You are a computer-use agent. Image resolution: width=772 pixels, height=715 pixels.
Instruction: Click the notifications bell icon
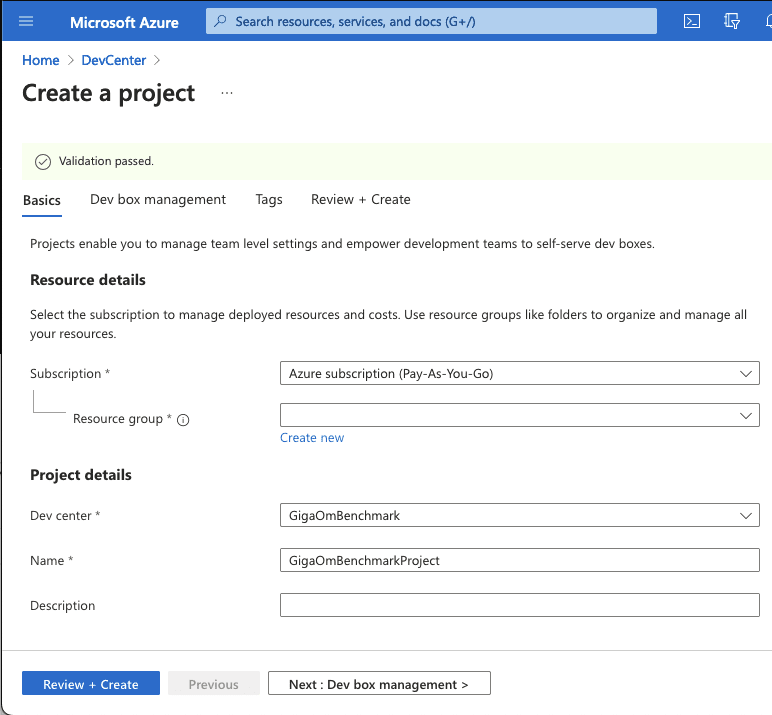pyautogui.click(x=766, y=21)
